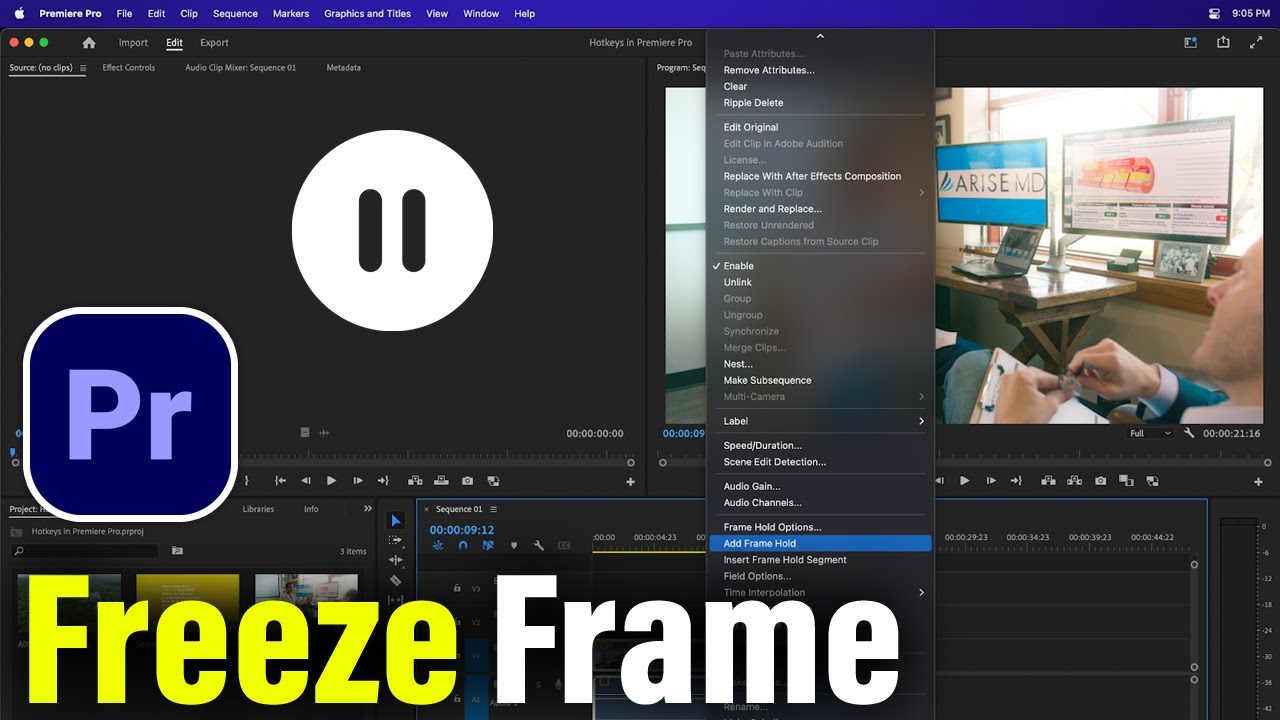Open Program monitor button editor plus
Viewport: 1280px width, 720px height.
point(1258,482)
